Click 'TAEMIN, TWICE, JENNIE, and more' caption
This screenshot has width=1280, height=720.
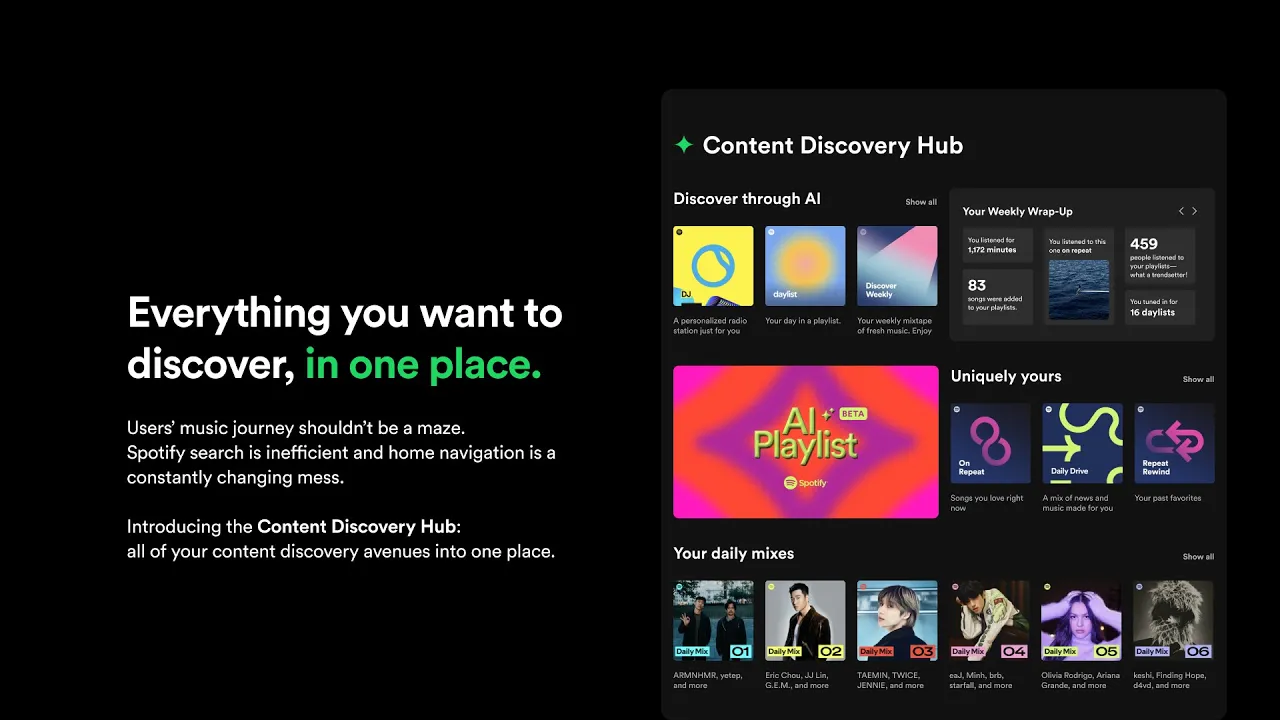coord(890,680)
